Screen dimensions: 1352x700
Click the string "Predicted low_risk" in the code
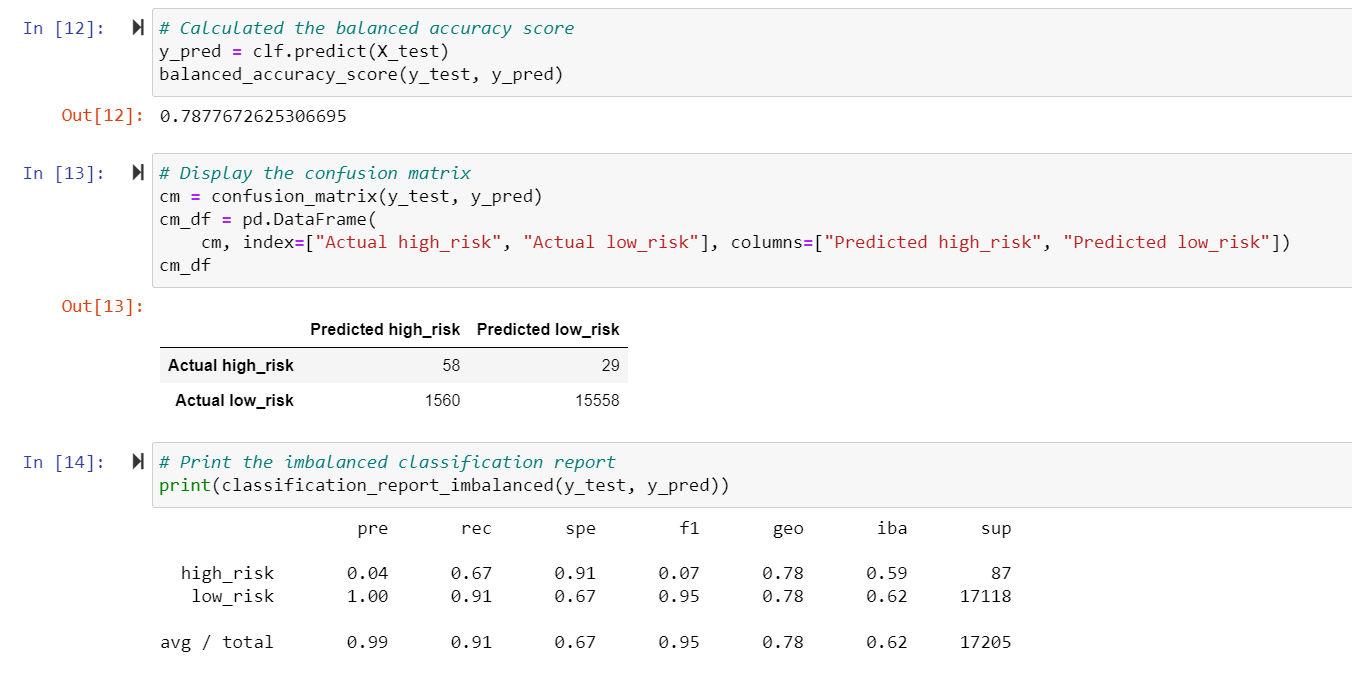pyautogui.click(x=1169, y=242)
